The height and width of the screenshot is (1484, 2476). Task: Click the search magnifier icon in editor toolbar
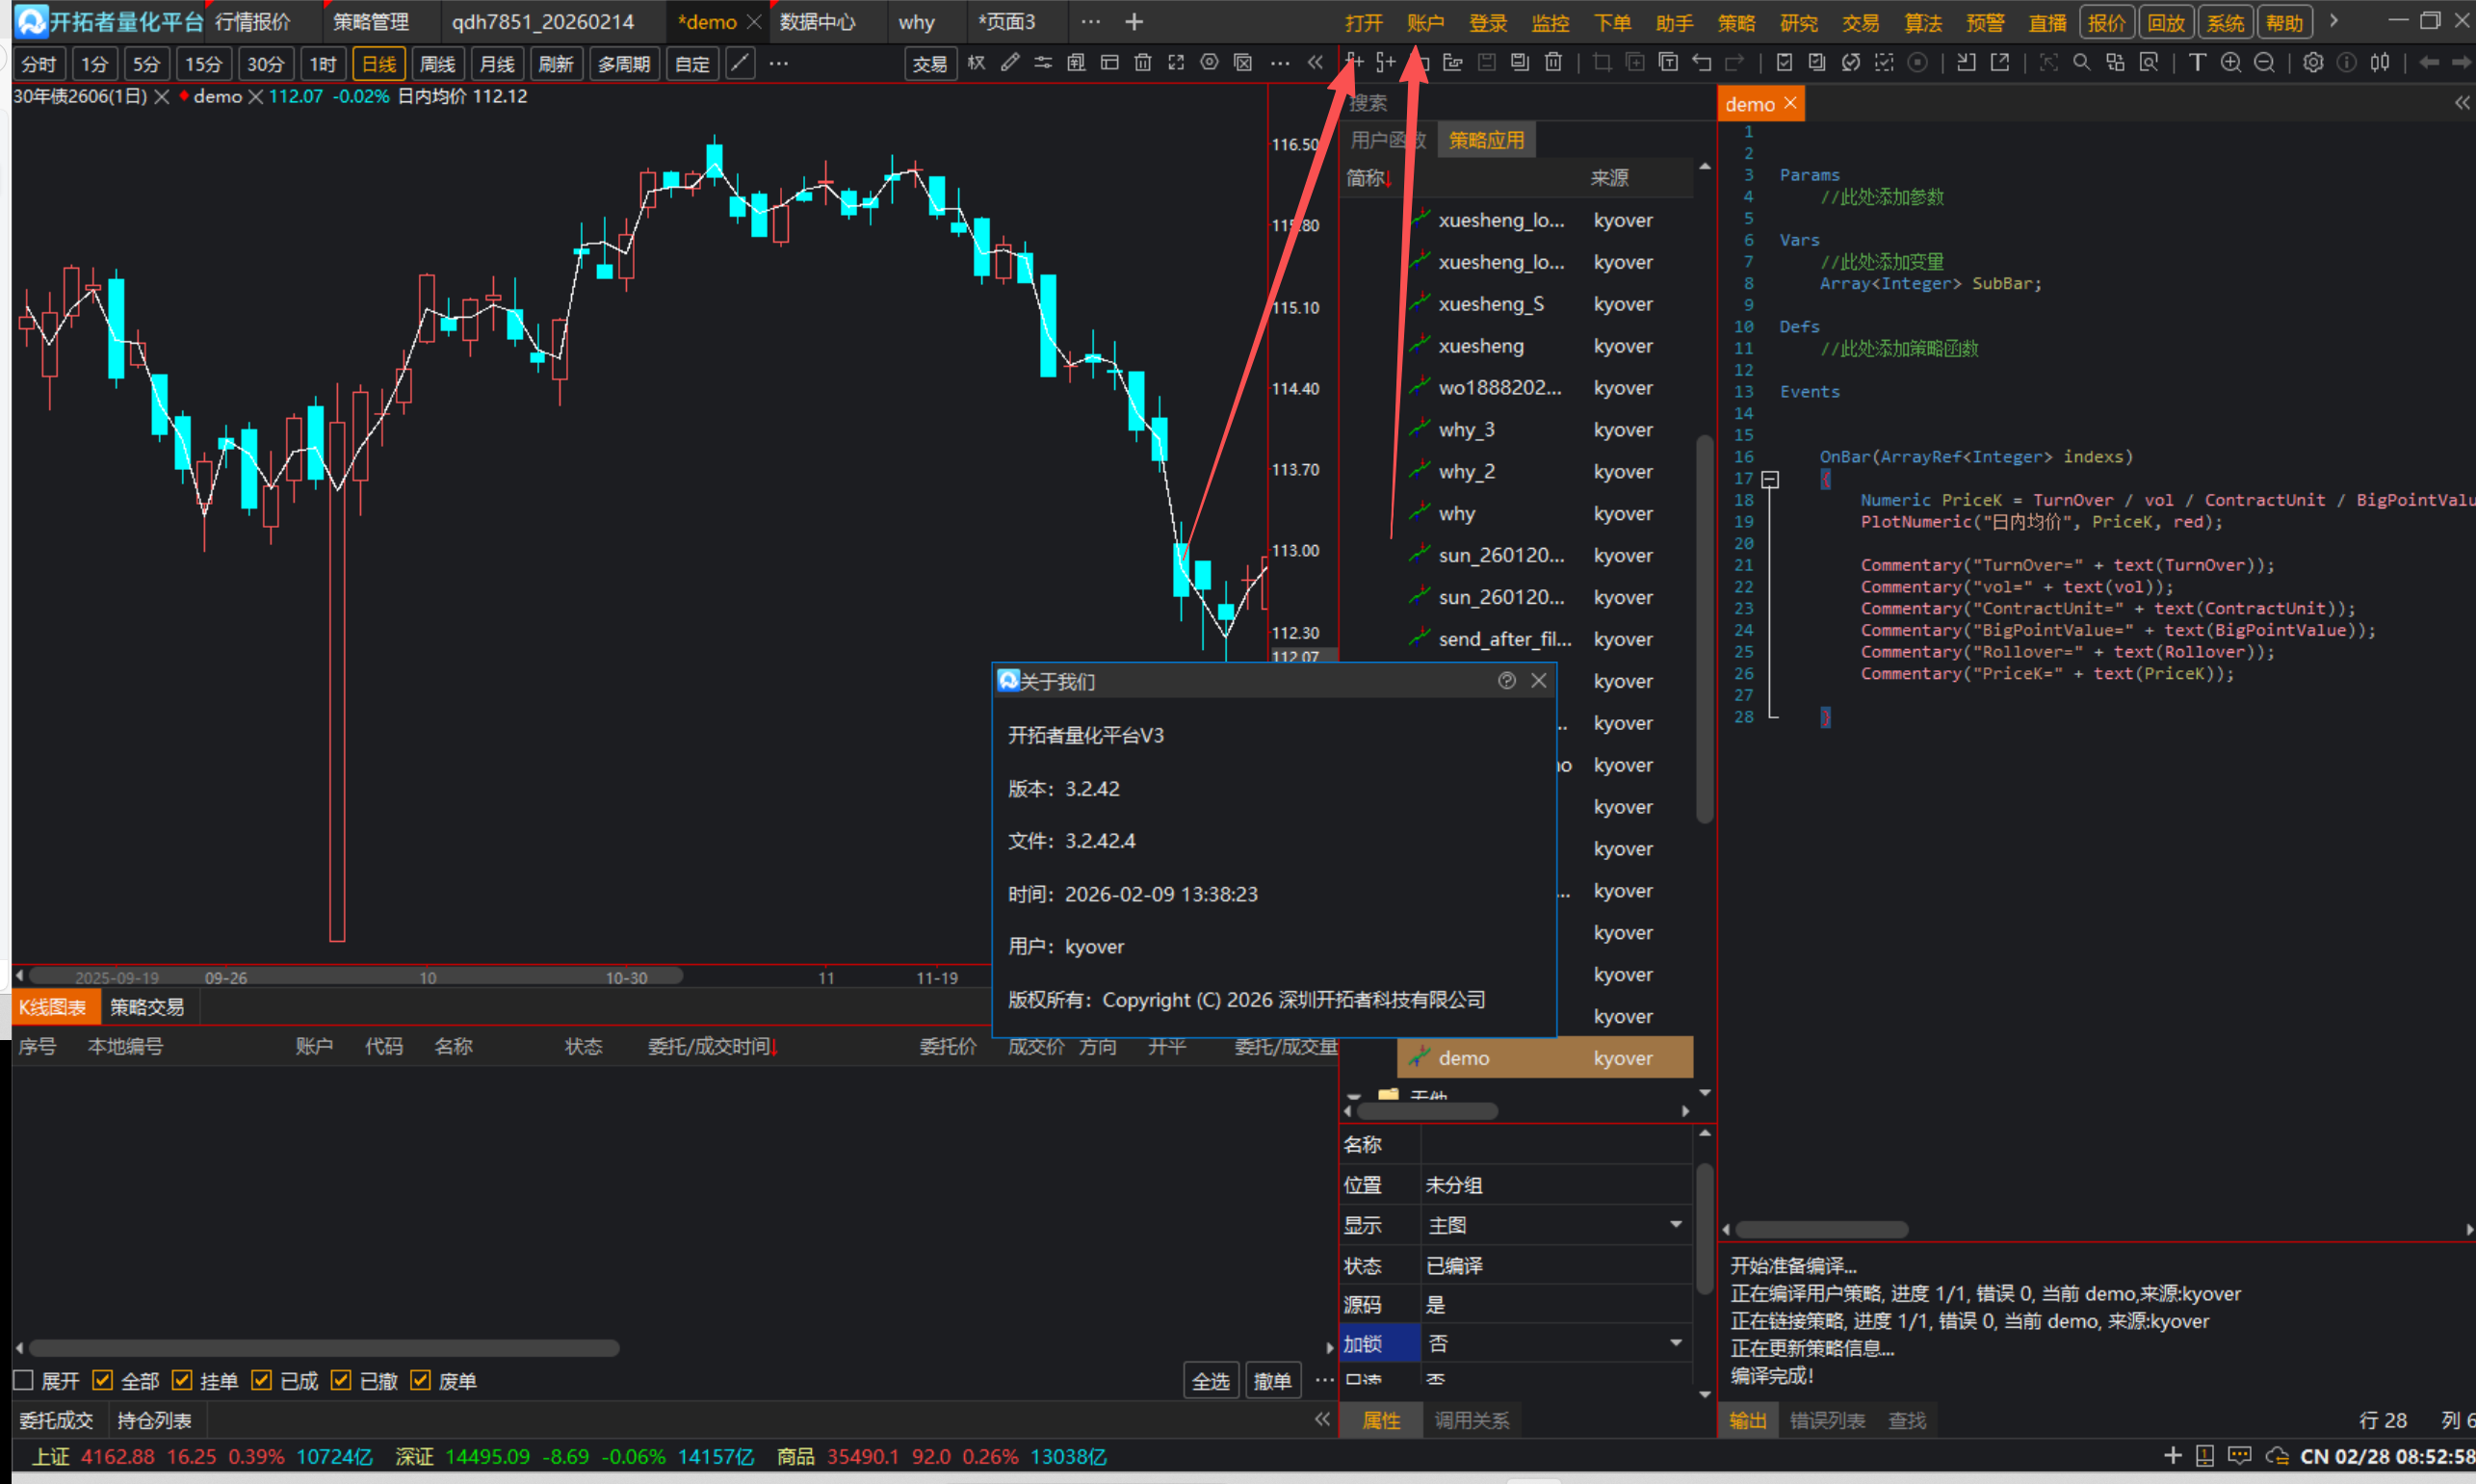coord(2082,63)
